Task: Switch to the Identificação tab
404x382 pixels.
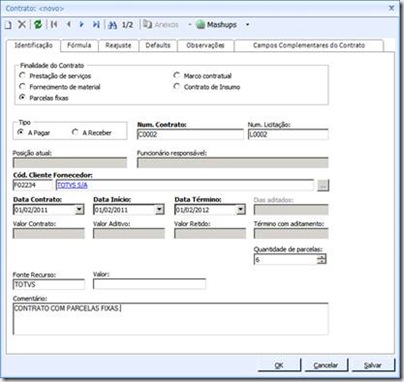Action: (33, 45)
